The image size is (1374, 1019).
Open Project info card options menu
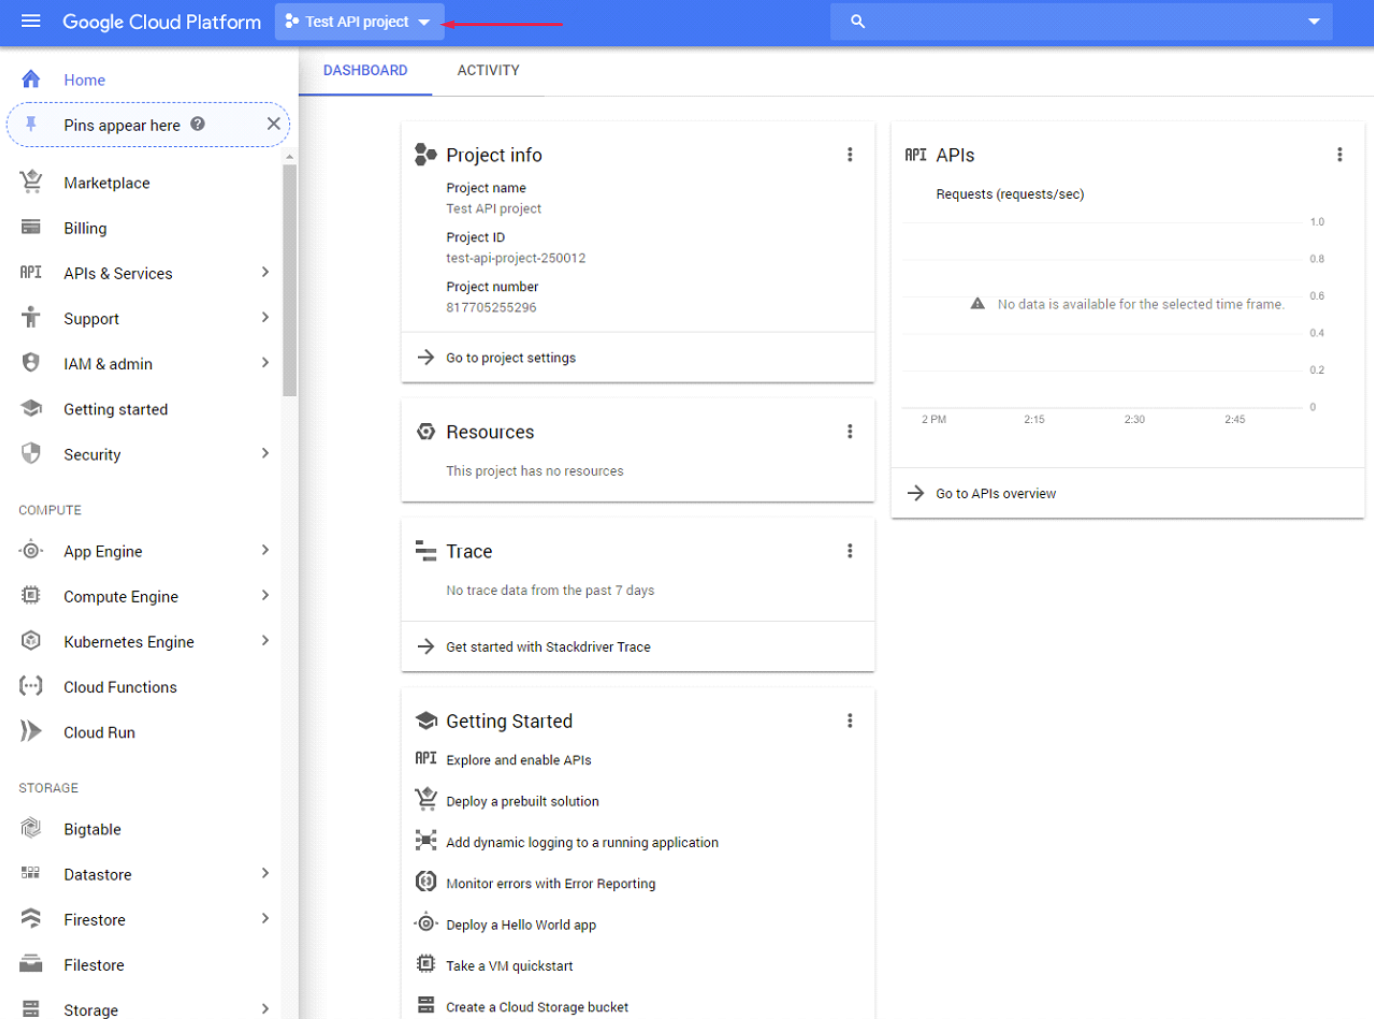coord(849,155)
